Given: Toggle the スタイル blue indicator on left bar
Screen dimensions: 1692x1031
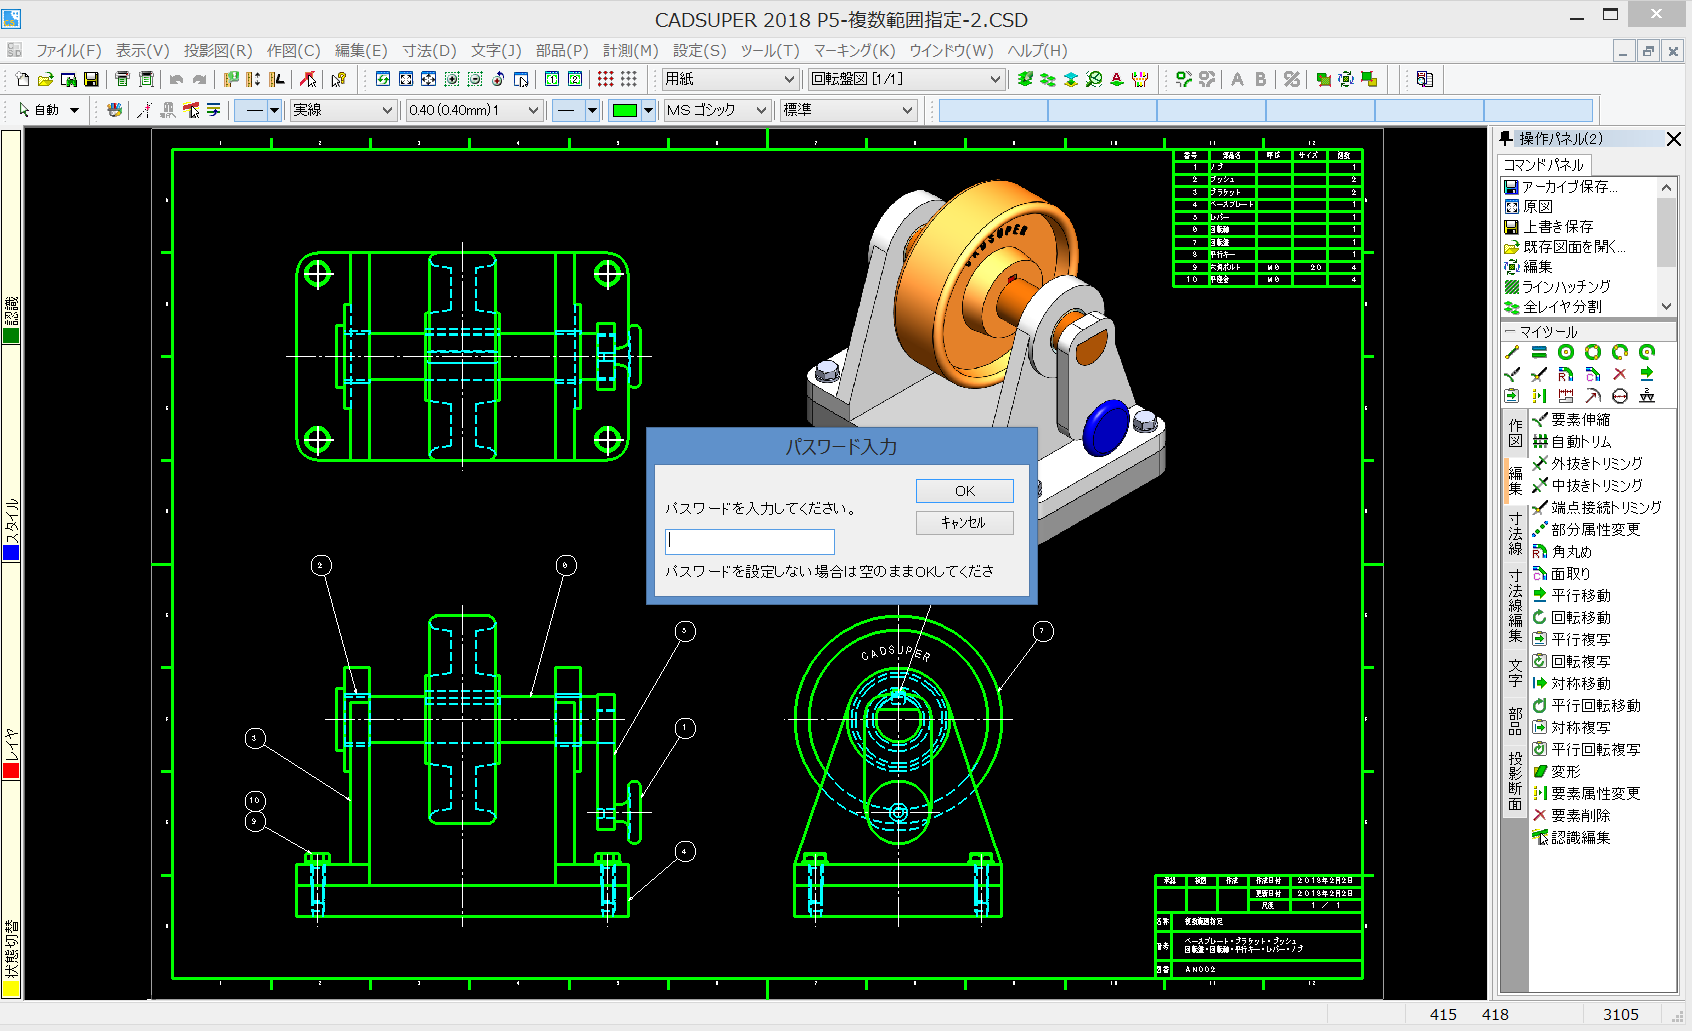Looking at the screenshot, I should pyautogui.click(x=11, y=553).
